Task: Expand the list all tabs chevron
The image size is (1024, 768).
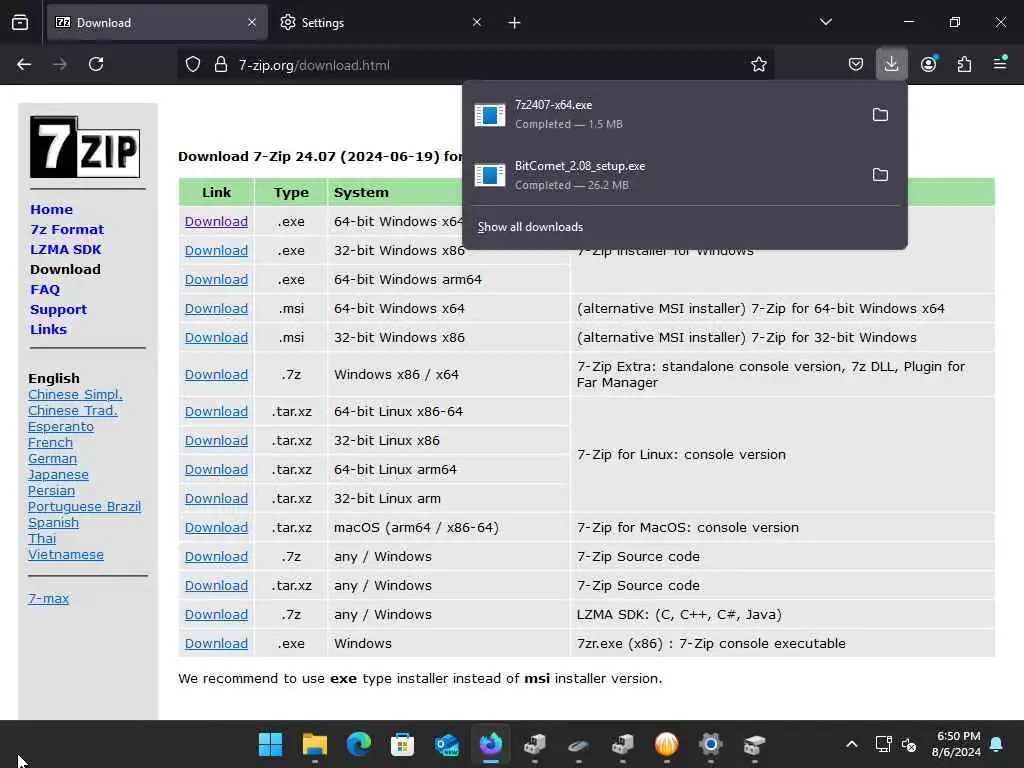Action: 825,22
